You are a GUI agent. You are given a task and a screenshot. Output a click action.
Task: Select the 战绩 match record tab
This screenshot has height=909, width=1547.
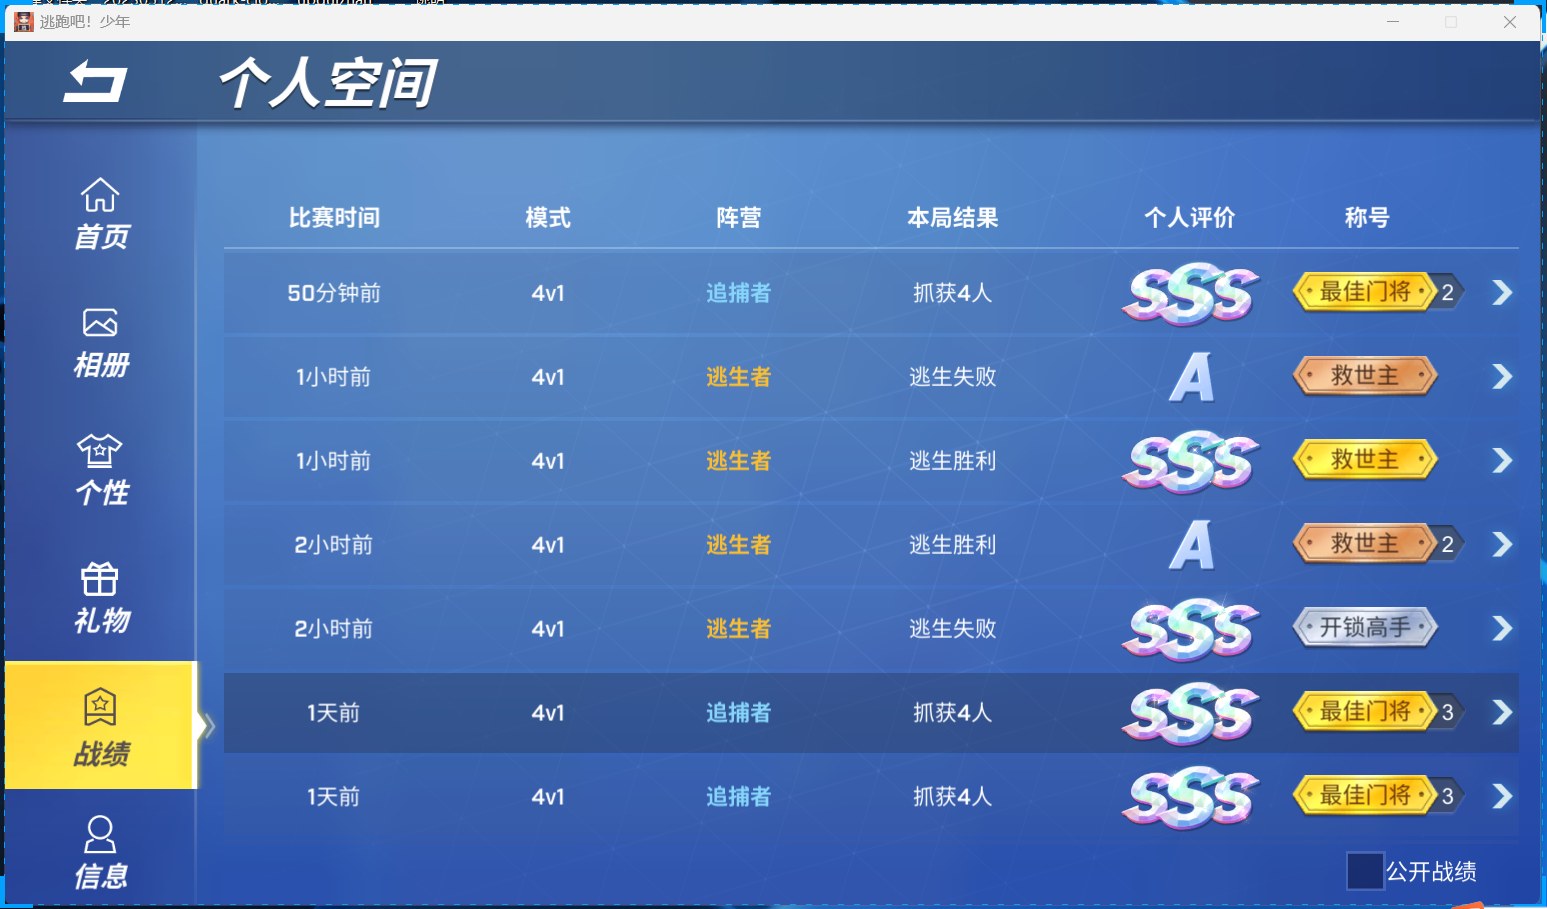[x=100, y=725]
